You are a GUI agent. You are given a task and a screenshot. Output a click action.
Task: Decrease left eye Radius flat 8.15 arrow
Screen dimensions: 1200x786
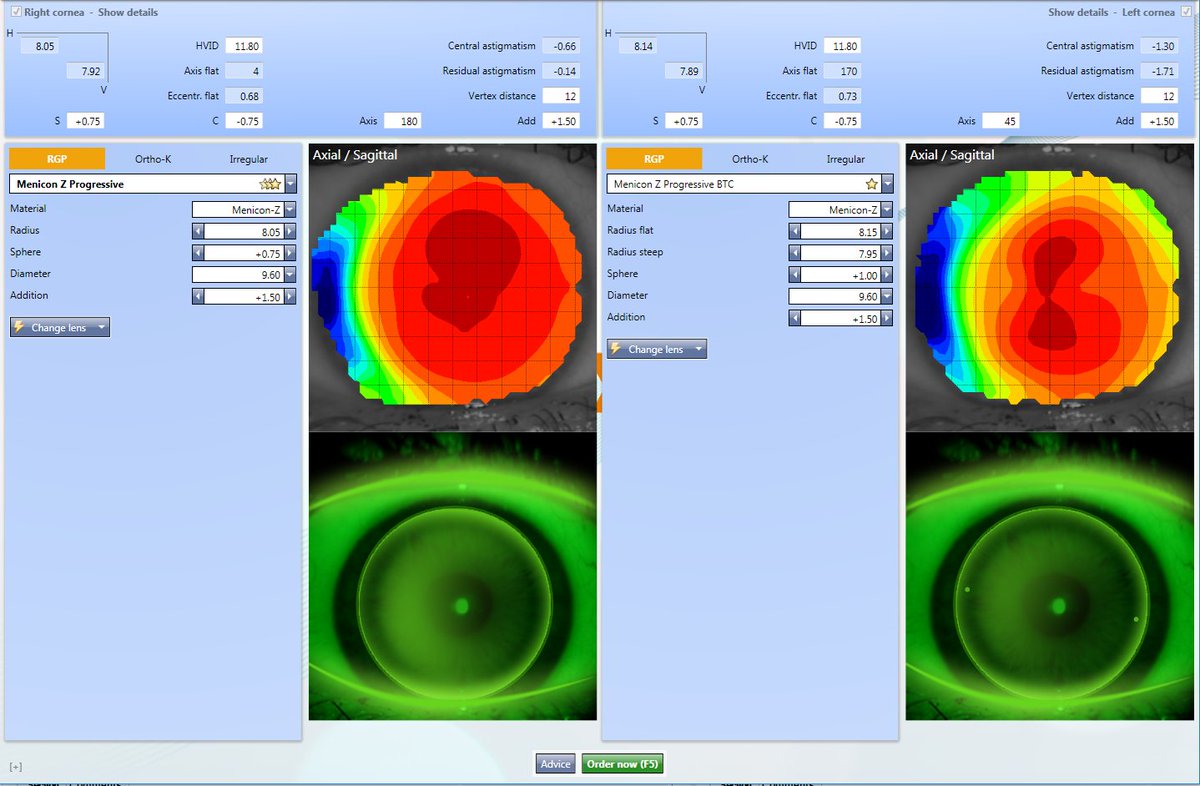click(794, 231)
